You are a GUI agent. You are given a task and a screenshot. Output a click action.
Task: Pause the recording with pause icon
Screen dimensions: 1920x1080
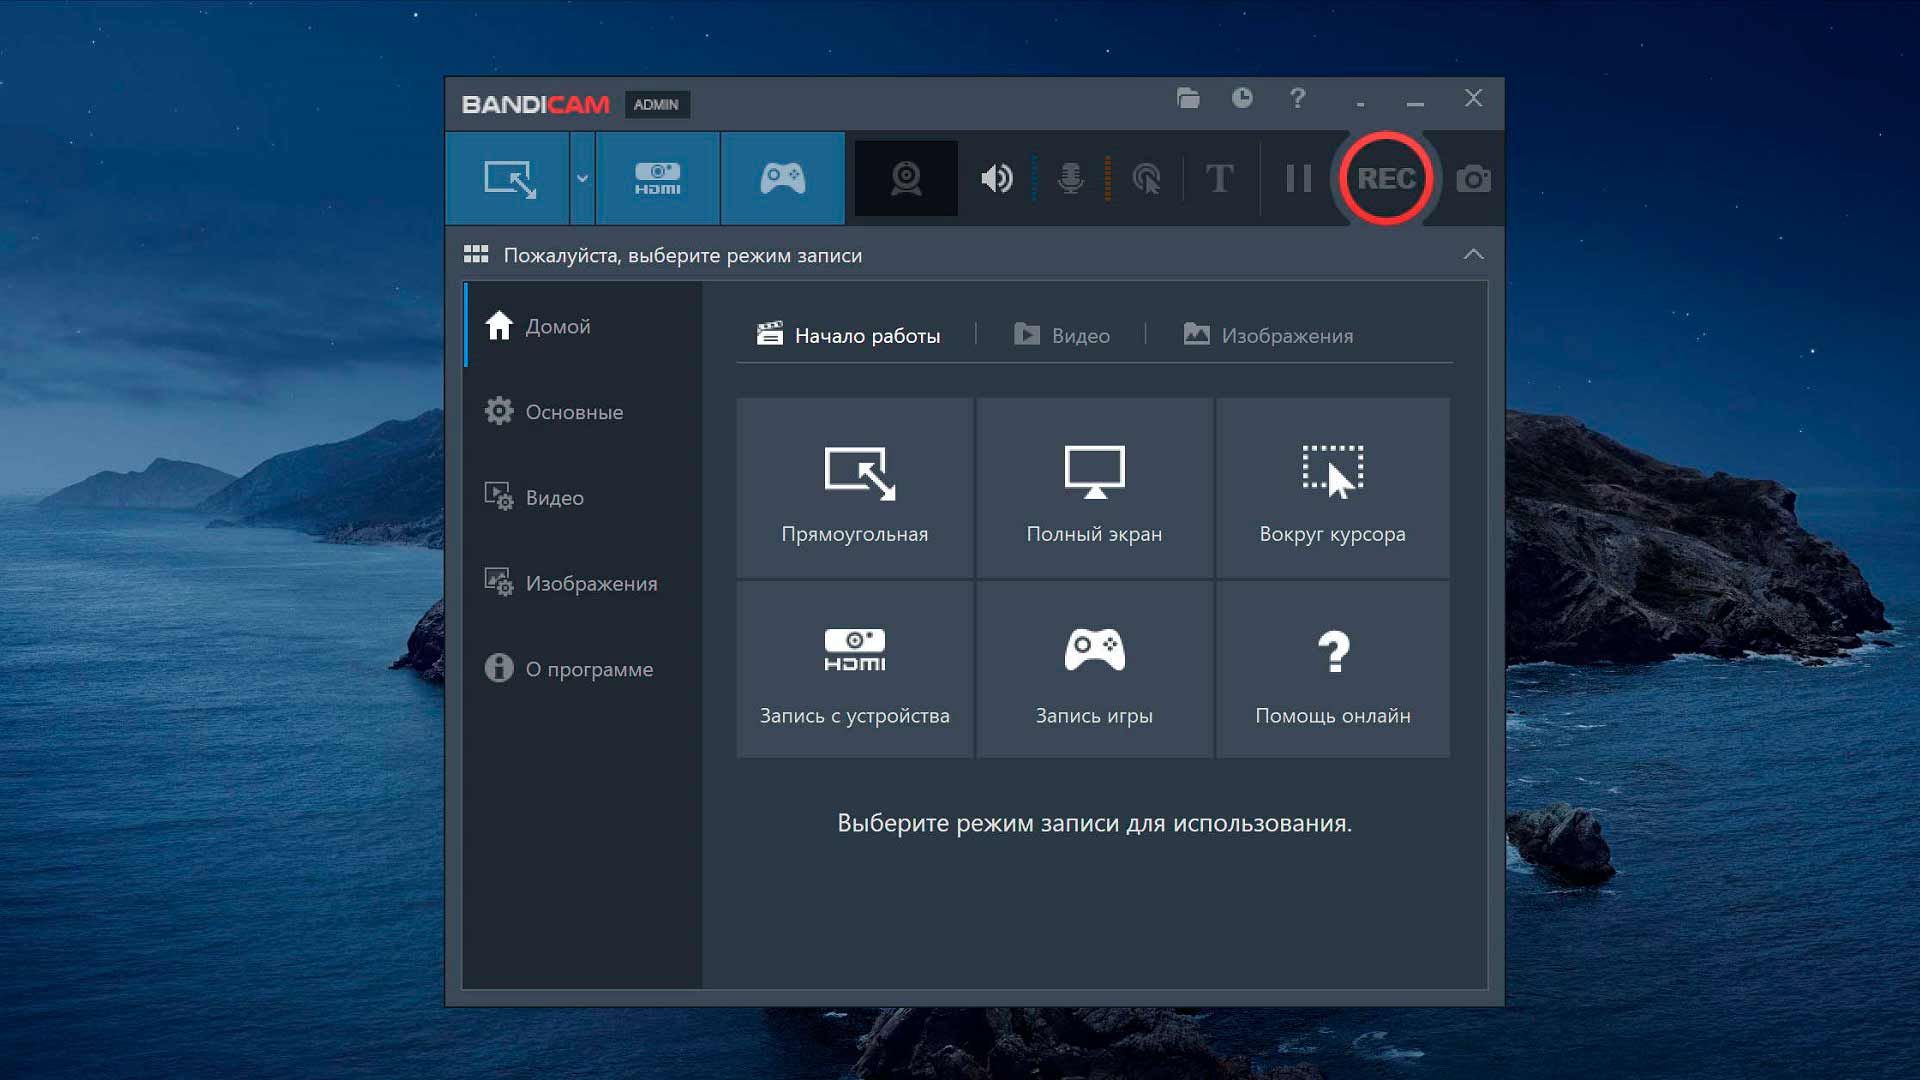tap(1297, 178)
